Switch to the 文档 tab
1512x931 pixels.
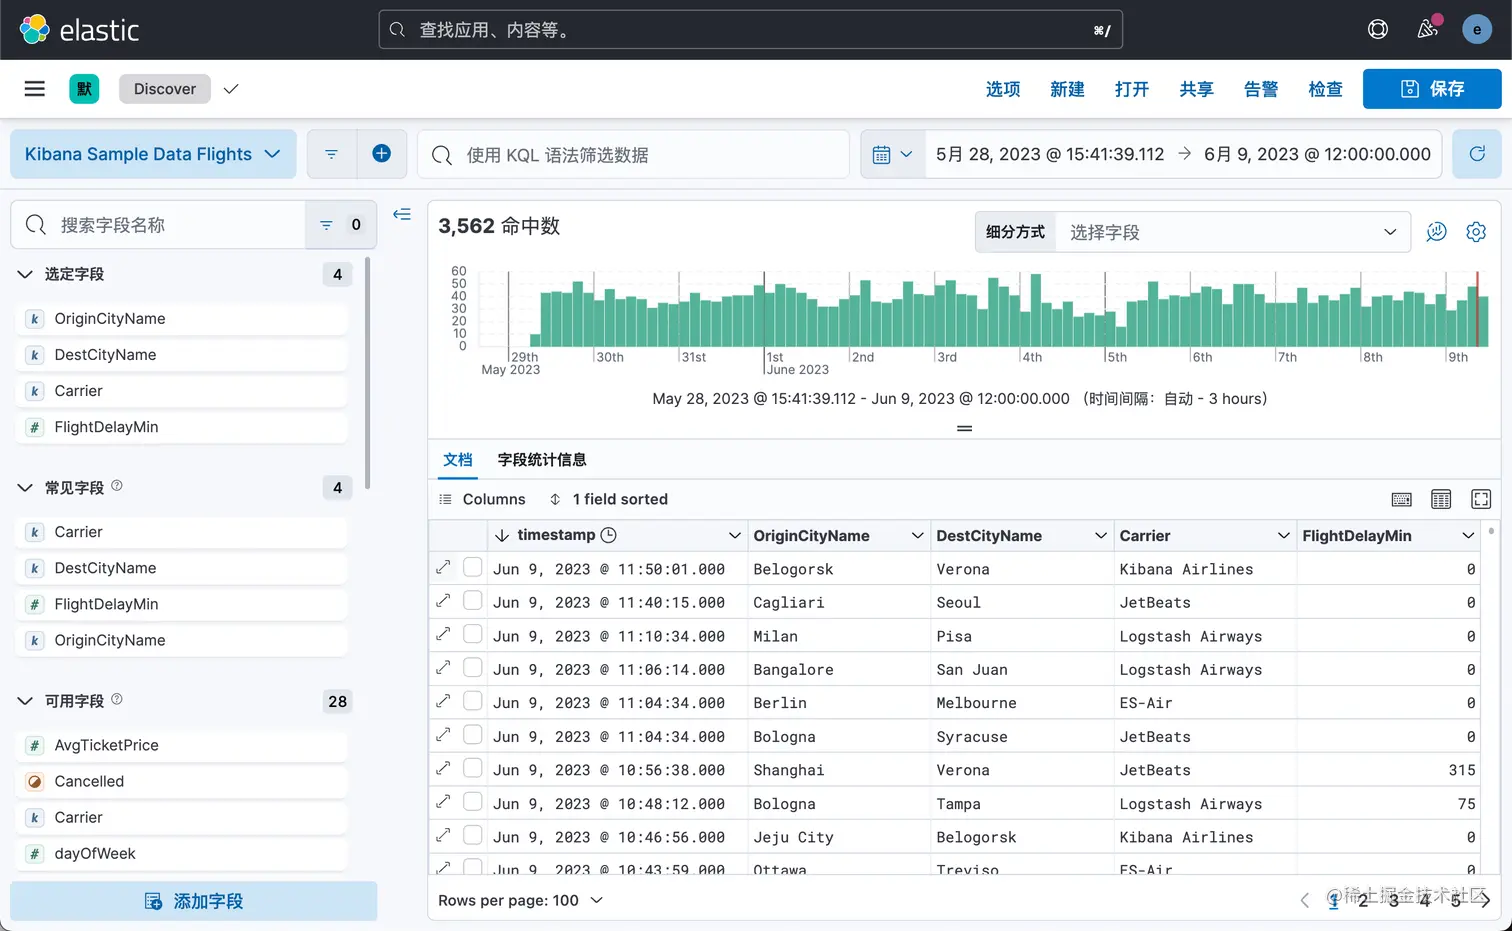pyautogui.click(x=458, y=460)
